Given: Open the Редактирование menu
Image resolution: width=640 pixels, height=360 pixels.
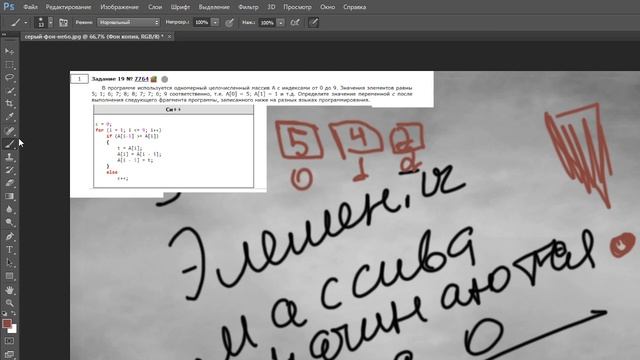Looking at the screenshot, I should pos(68,7).
